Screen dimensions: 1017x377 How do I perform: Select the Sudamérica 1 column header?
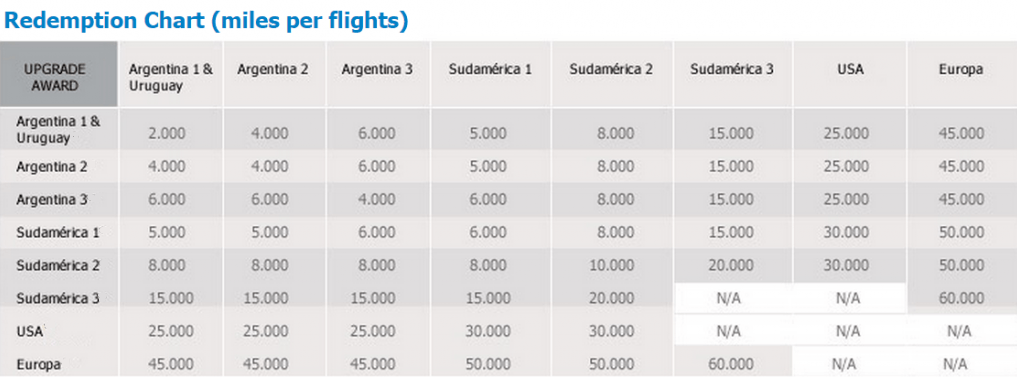tap(490, 70)
